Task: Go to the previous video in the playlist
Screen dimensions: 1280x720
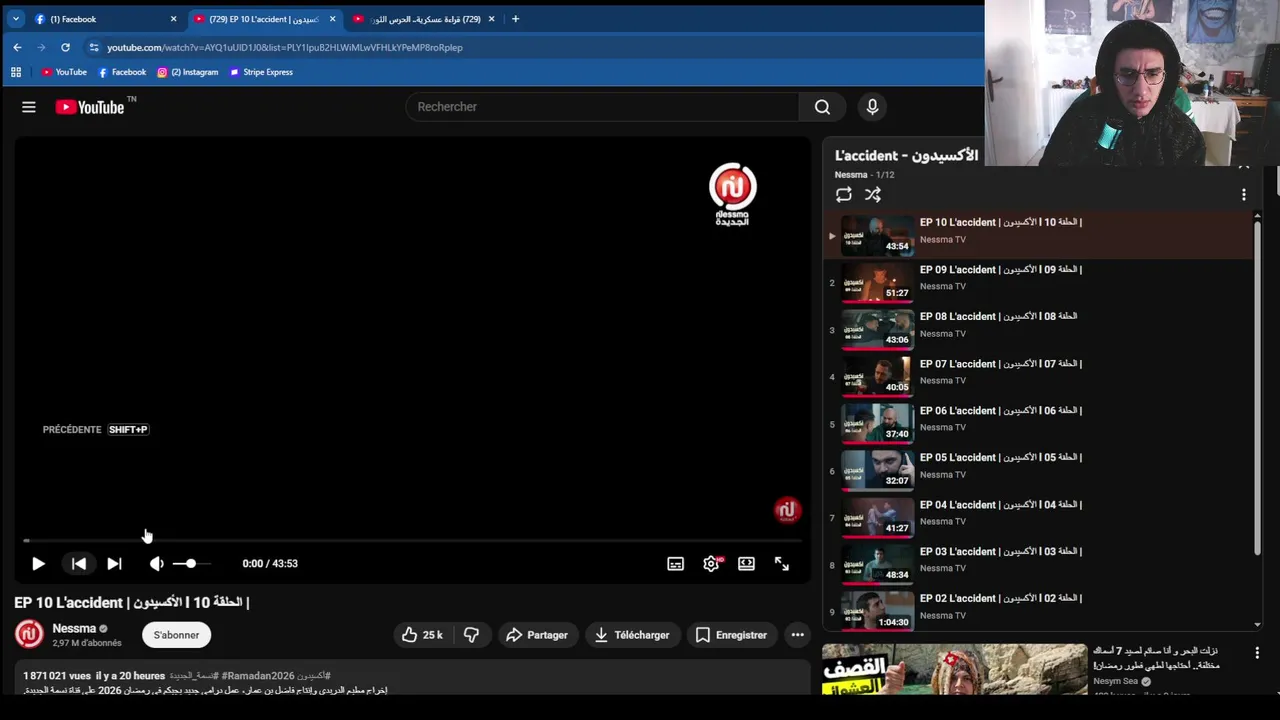Action: (79, 564)
